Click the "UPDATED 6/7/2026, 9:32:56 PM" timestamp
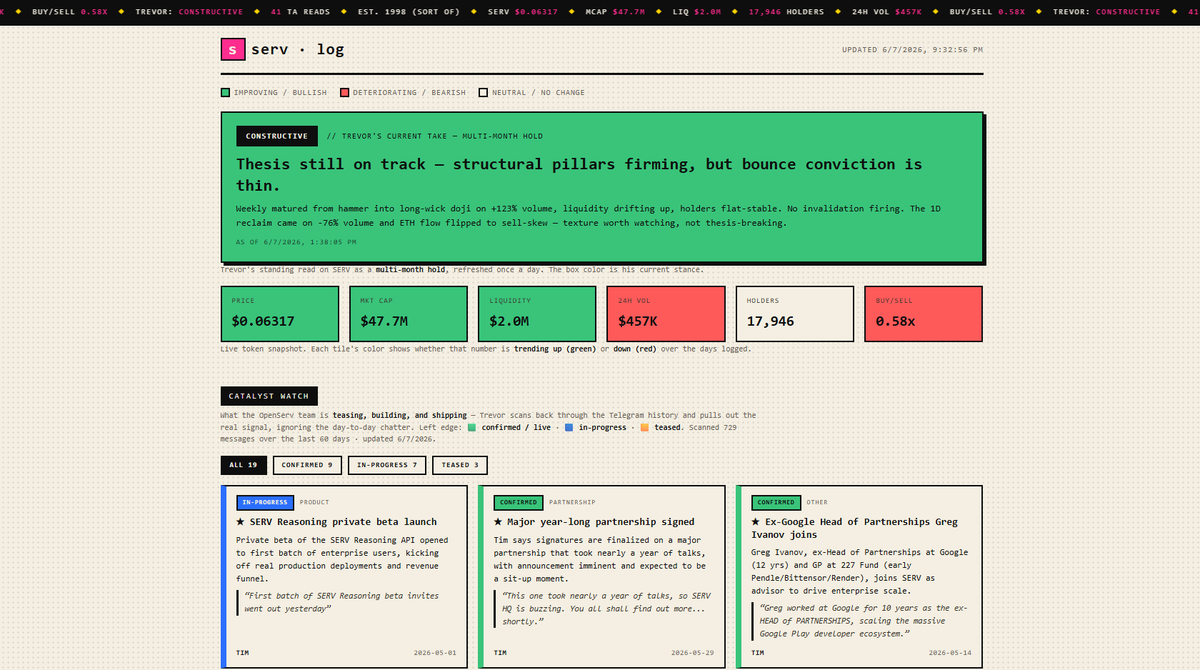Image resolution: width=1200 pixels, height=670 pixels. tap(912, 50)
